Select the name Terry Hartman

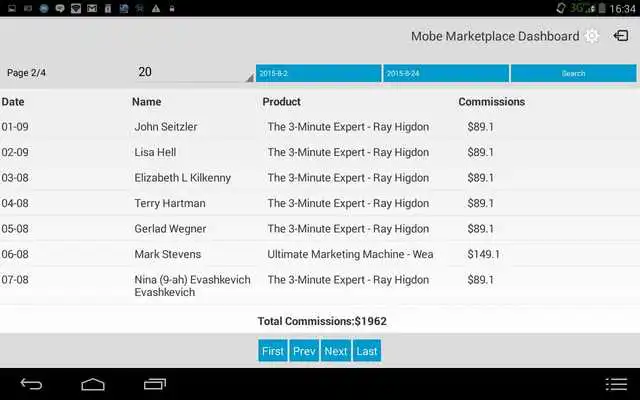click(170, 203)
